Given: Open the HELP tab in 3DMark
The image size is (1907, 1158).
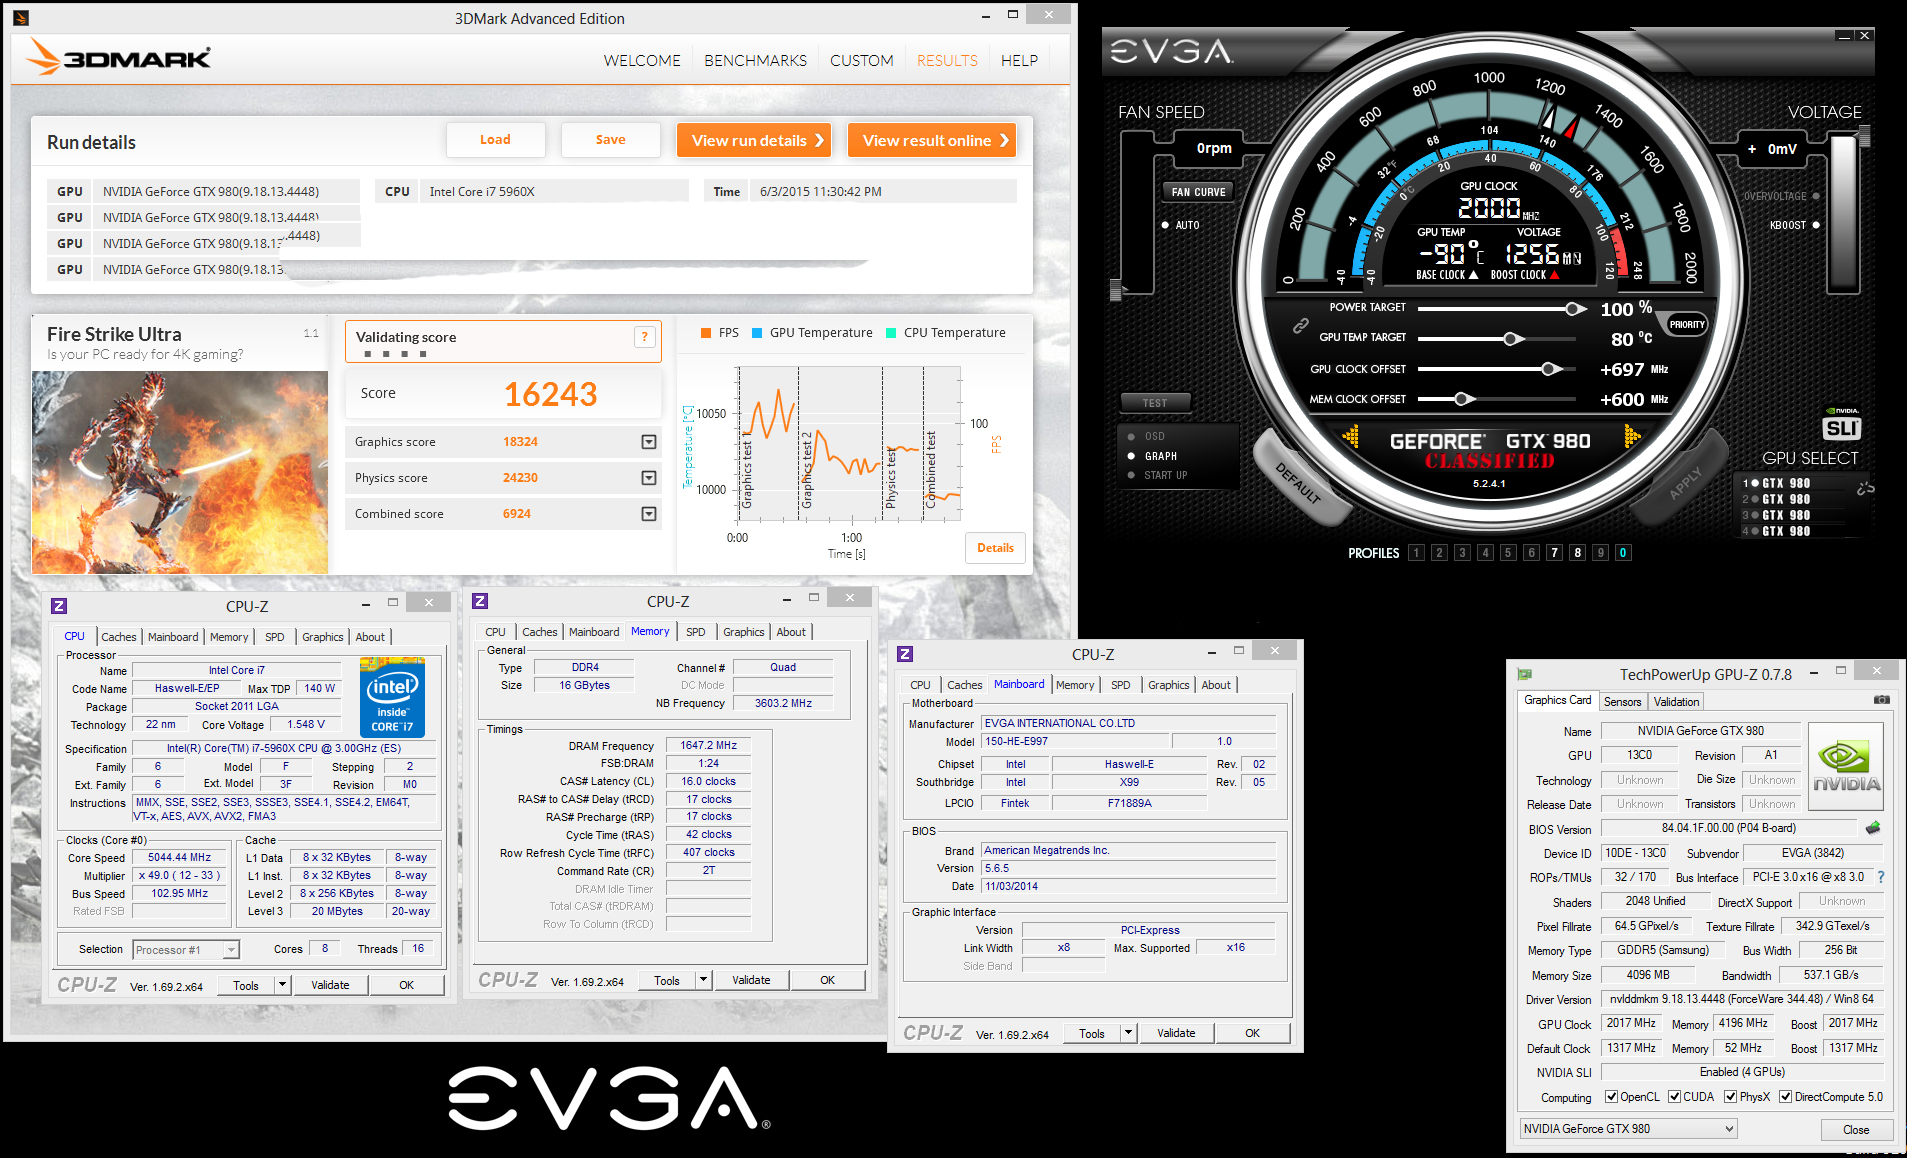Looking at the screenshot, I should [1019, 60].
